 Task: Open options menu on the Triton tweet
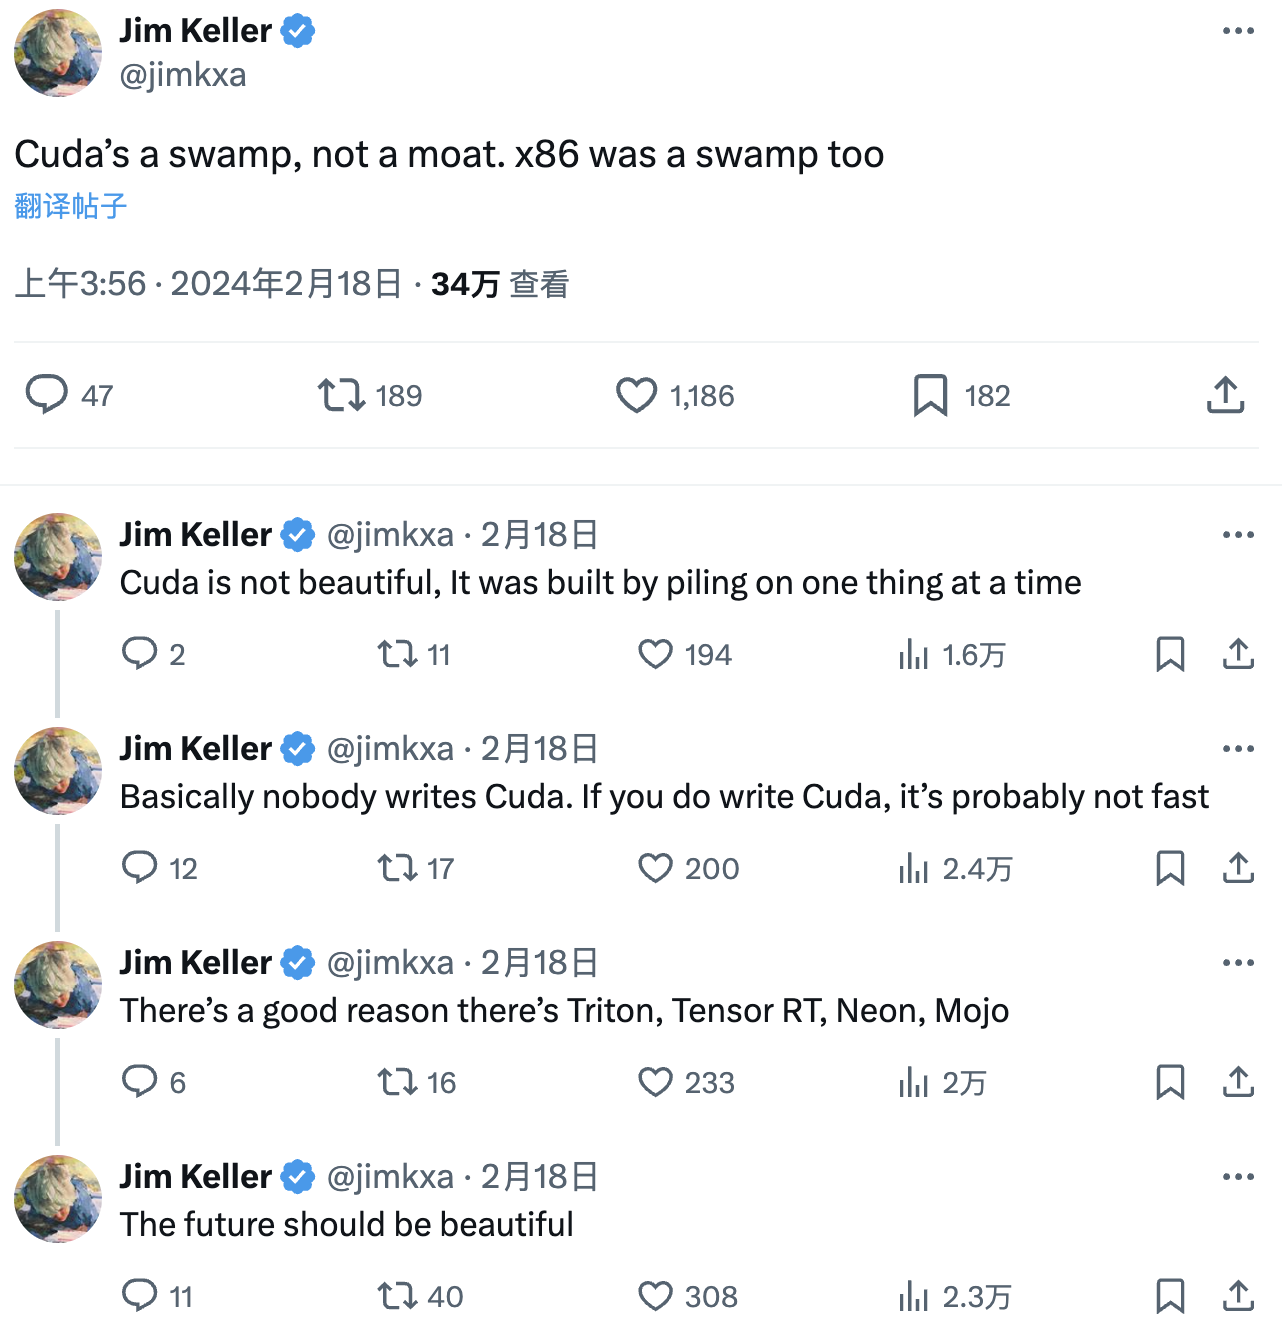[1238, 962]
